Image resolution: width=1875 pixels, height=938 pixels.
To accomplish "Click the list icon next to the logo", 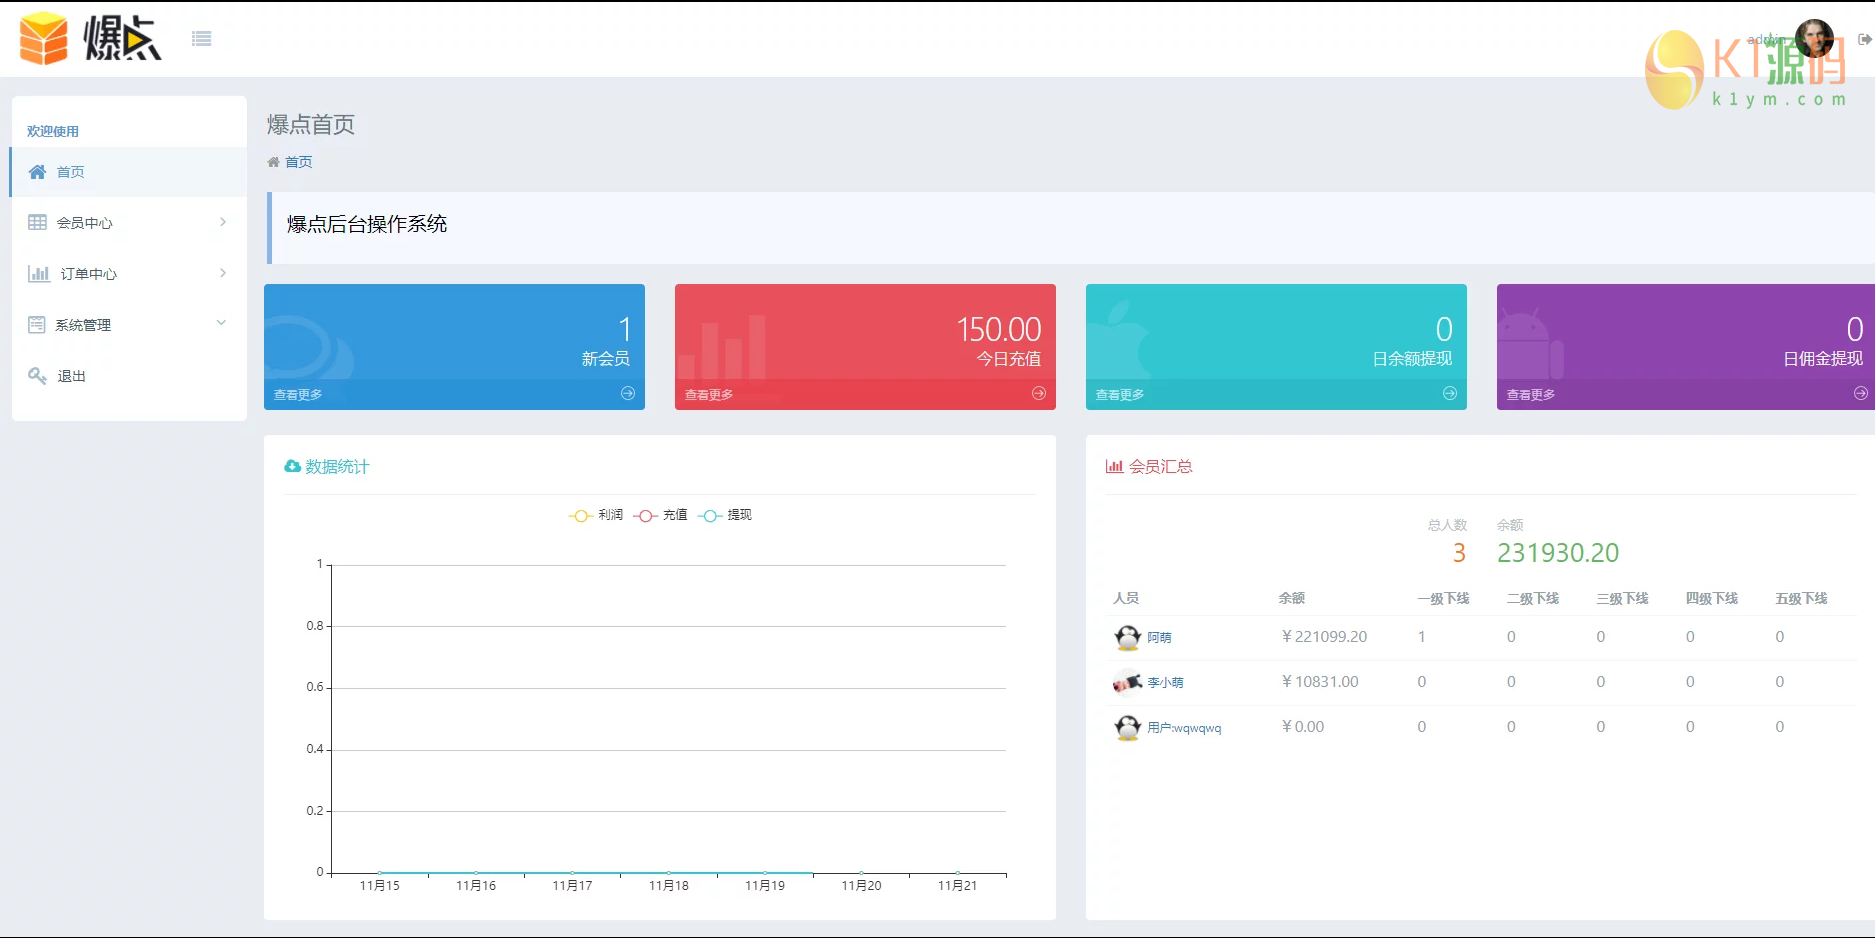I will 201,37.
